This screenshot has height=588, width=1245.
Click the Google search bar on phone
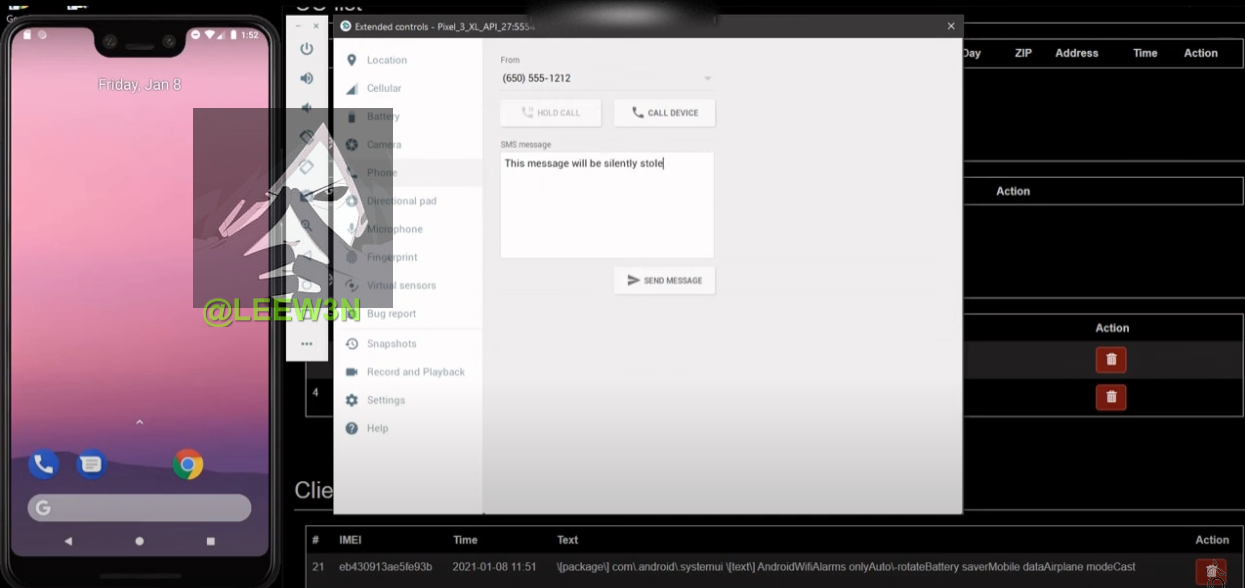tap(139, 508)
